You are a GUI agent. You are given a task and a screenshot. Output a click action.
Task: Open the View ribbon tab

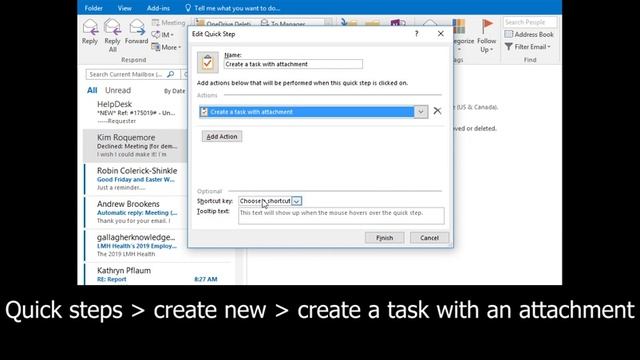(124, 8)
